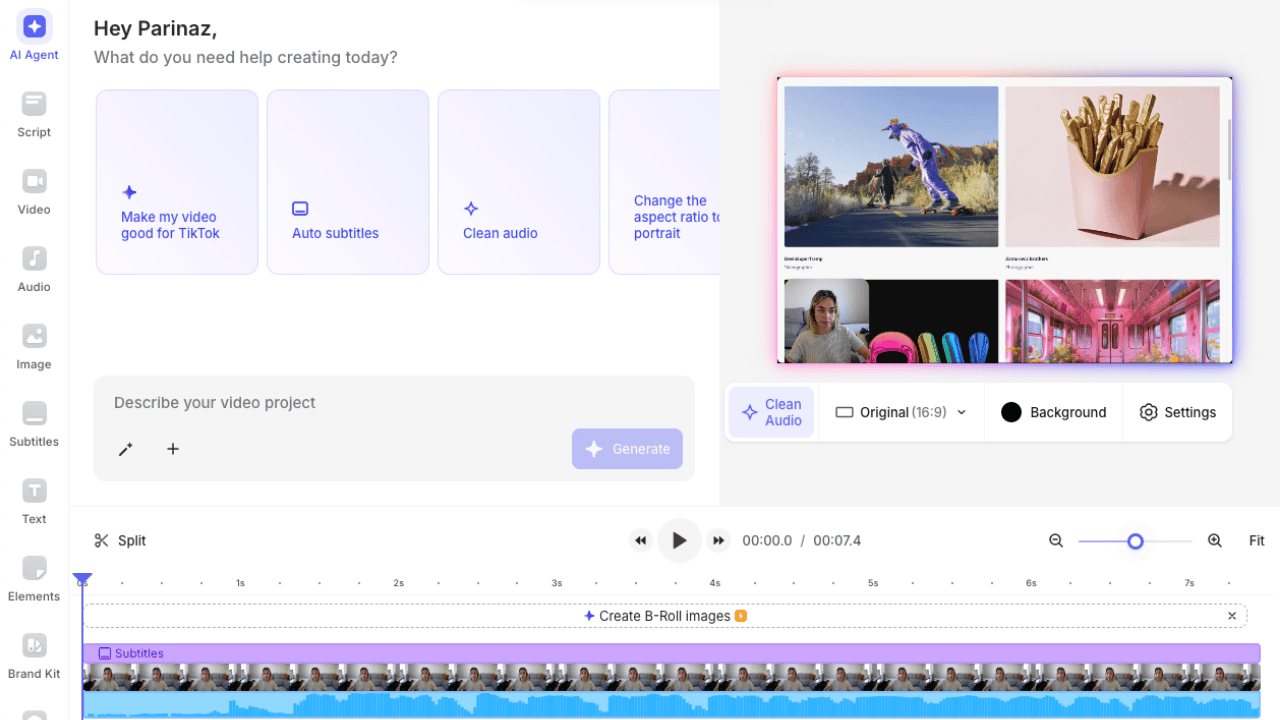Open the Background color options
Screen dimensions: 1280x720
click(x=1053, y=411)
